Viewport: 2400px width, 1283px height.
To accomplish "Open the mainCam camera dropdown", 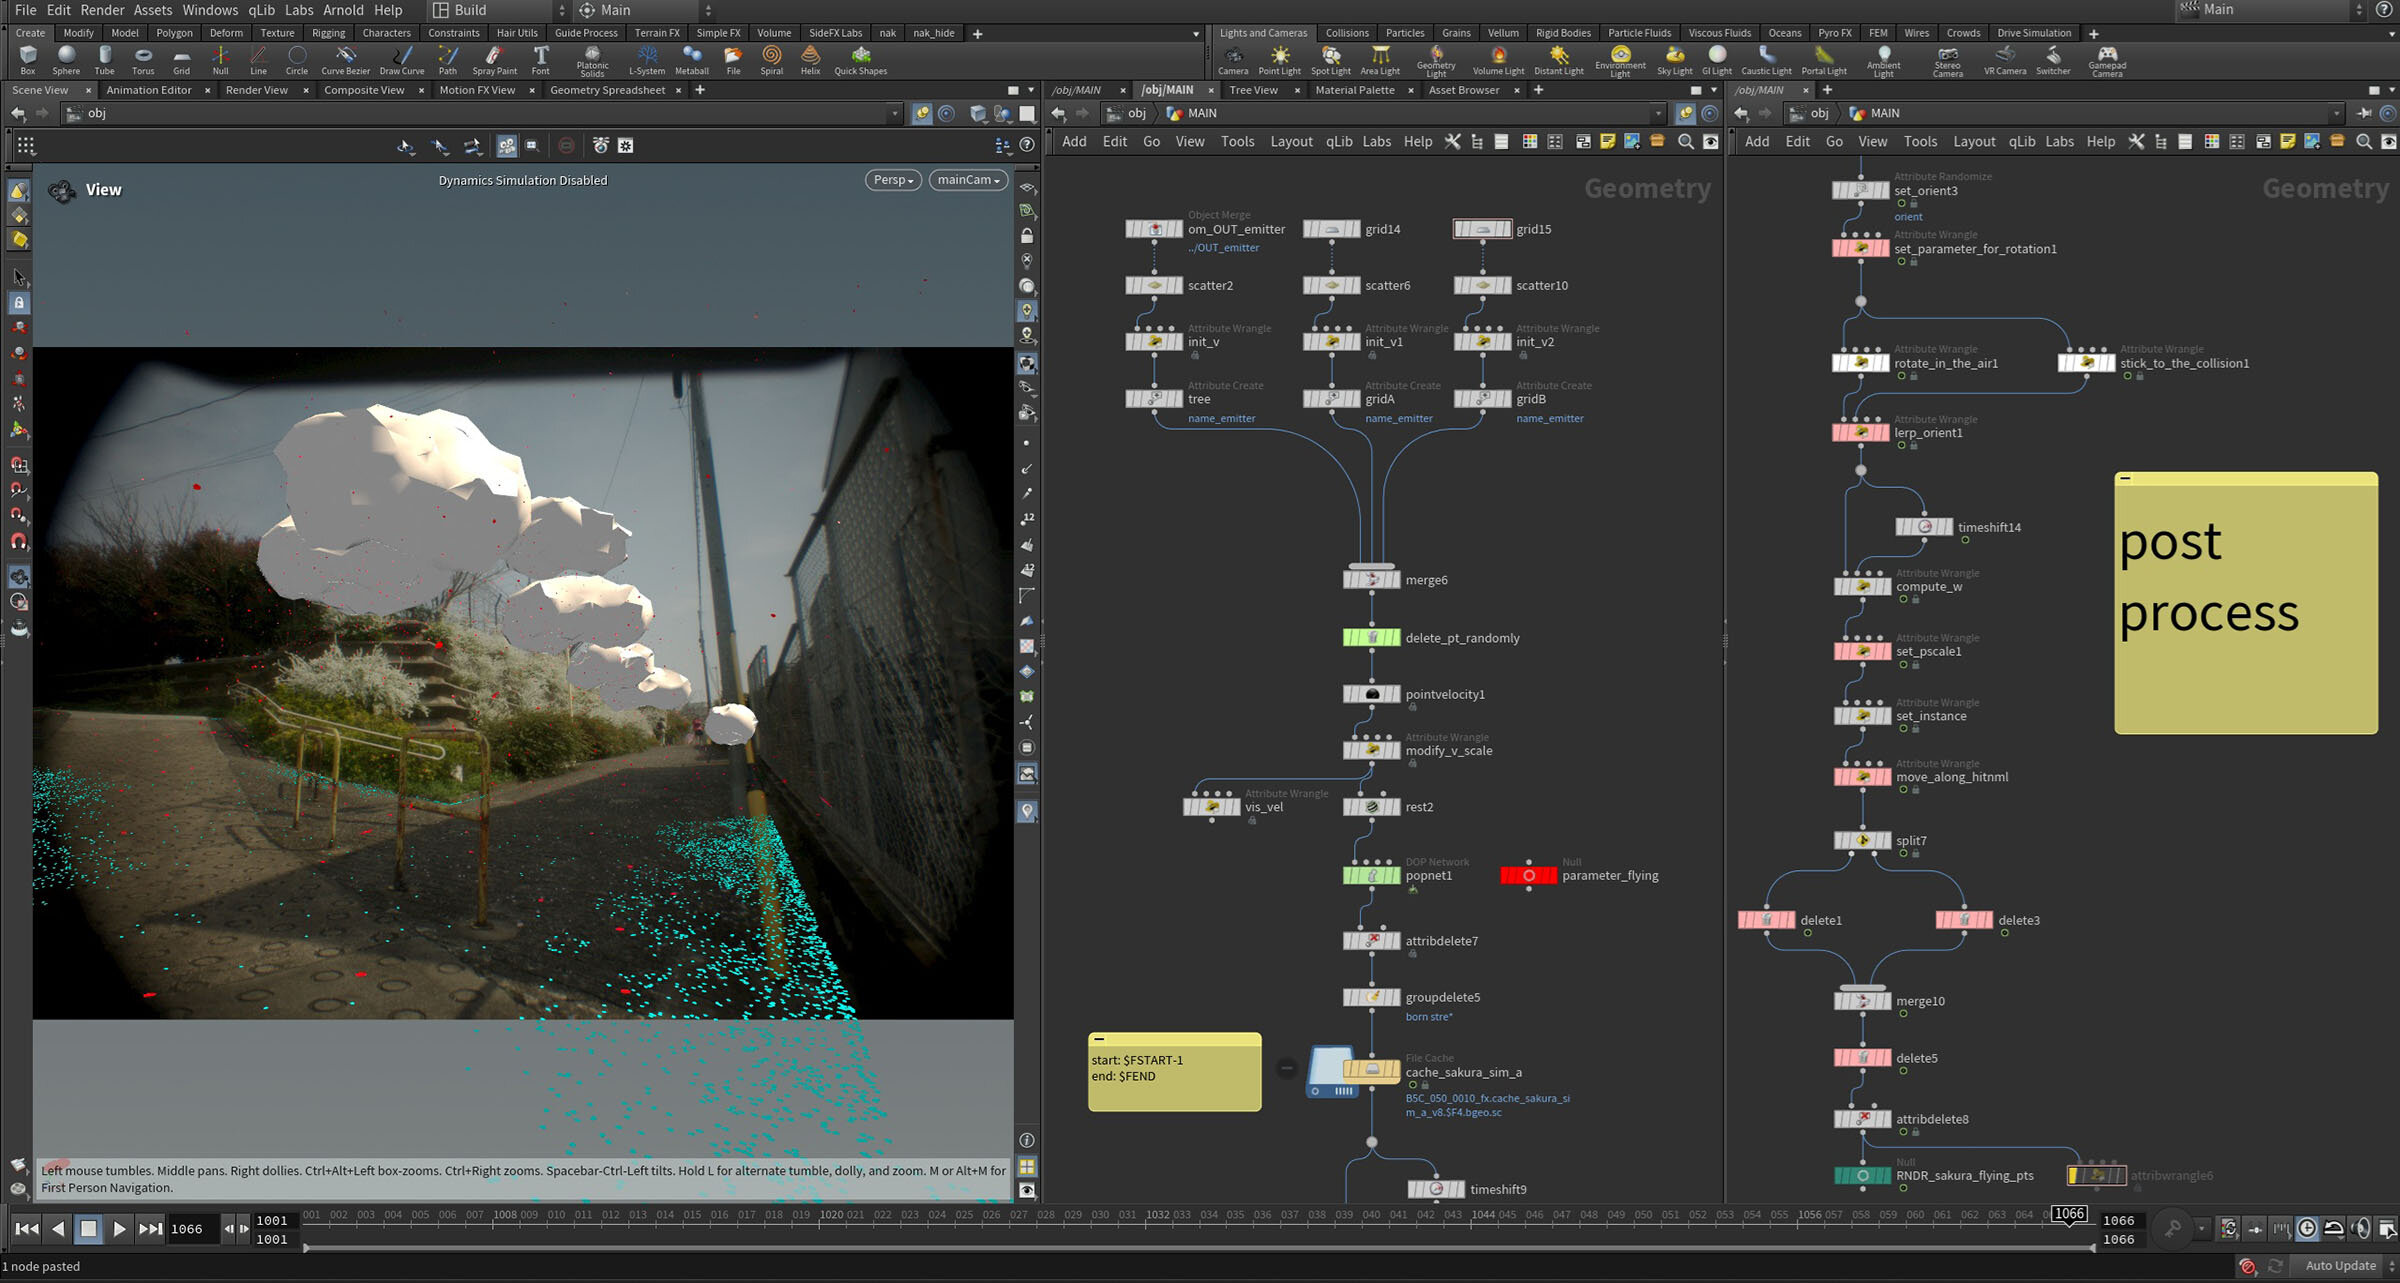I will pos(967,180).
